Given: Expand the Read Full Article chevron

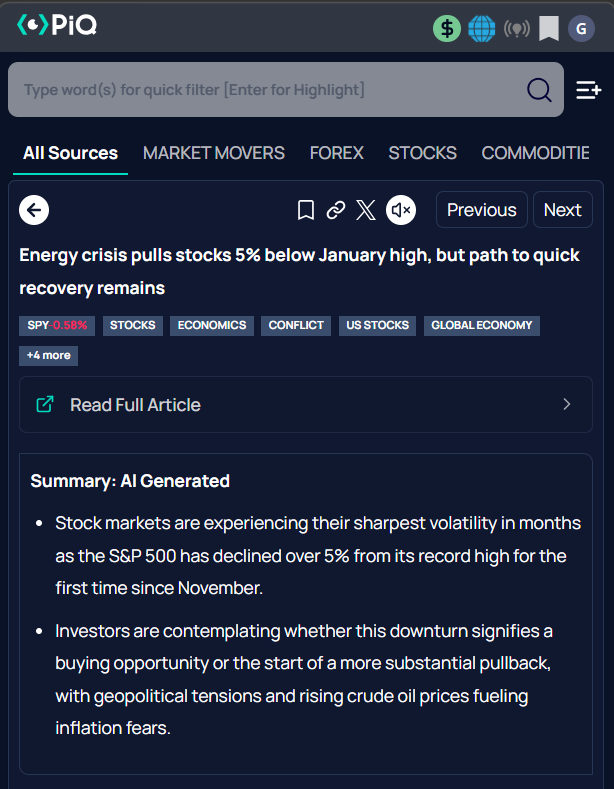Looking at the screenshot, I should [567, 404].
